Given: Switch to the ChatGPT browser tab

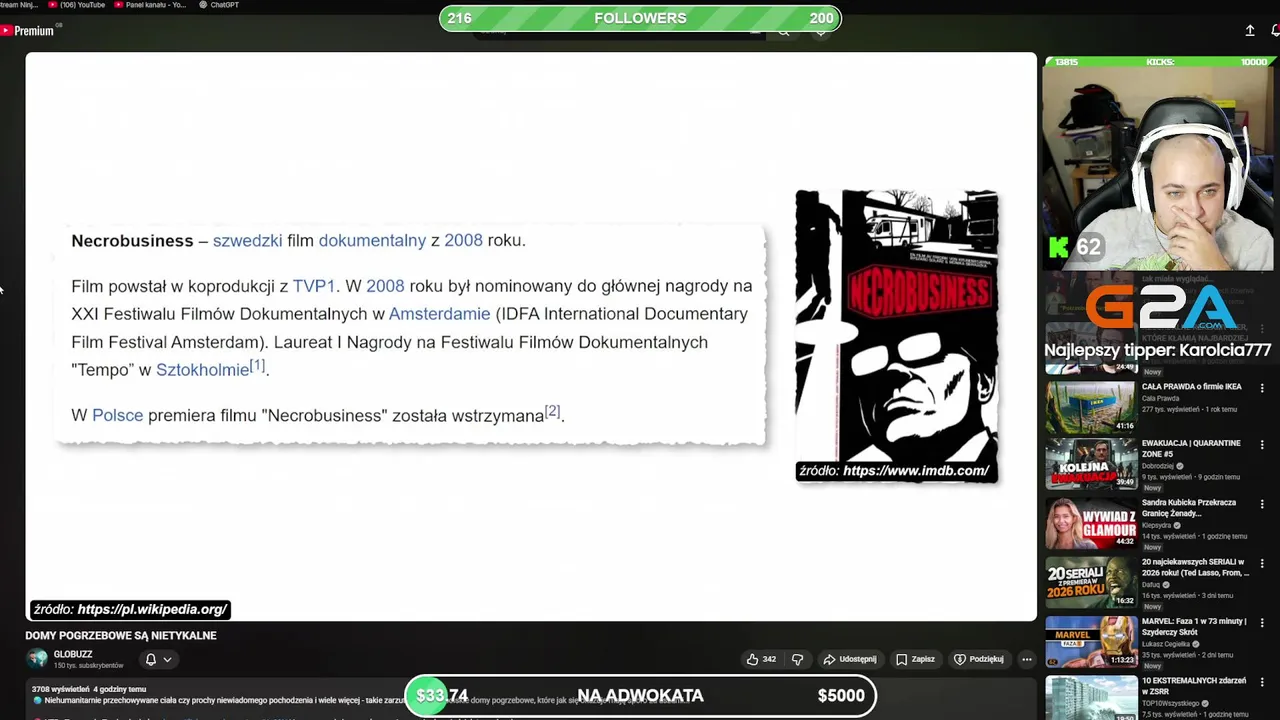Looking at the screenshot, I should point(219,5).
